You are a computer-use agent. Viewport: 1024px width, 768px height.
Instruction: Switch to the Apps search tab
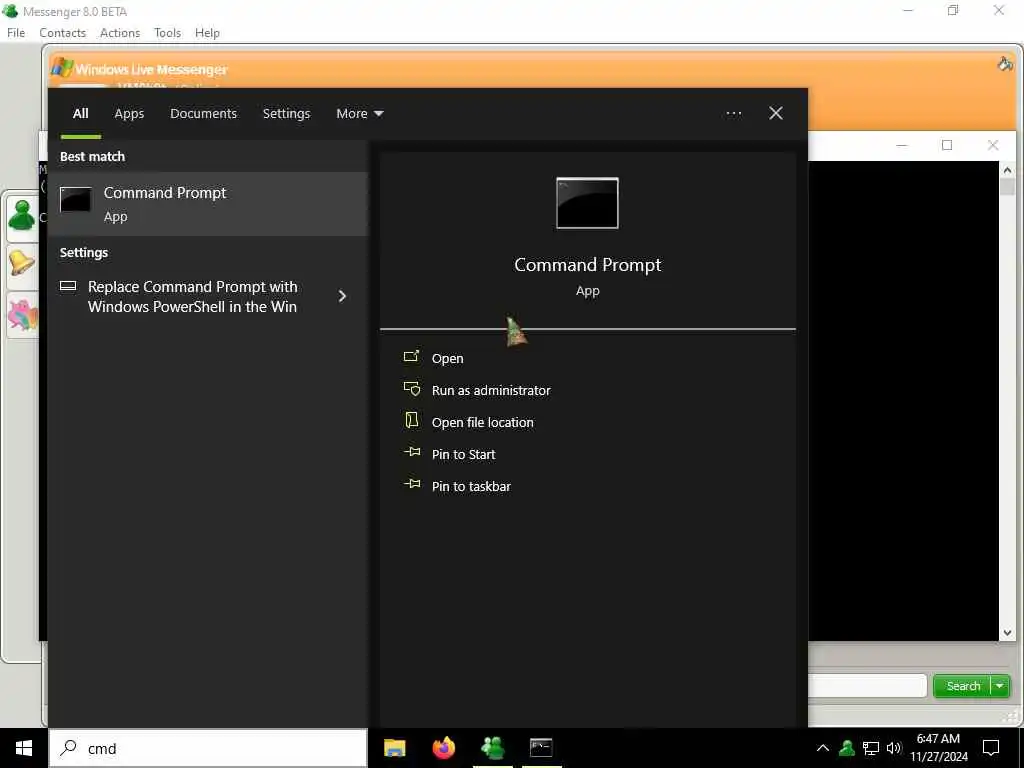coord(129,114)
